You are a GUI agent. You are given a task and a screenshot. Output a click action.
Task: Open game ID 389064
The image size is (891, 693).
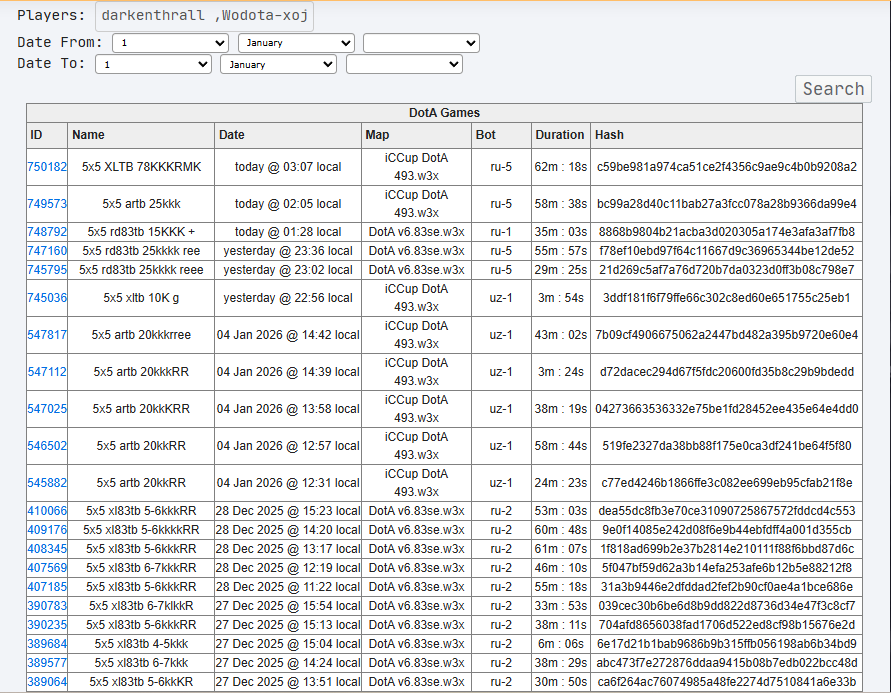coord(47,682)
